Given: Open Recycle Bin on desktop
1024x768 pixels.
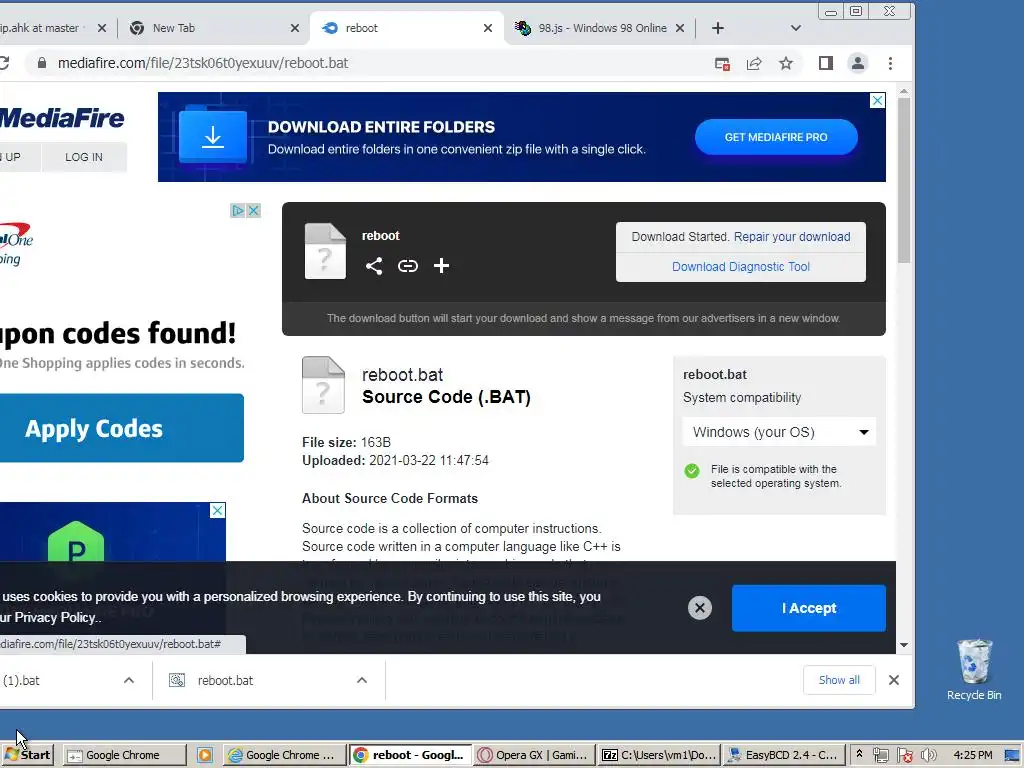Looking at the screenshot, I should tap(974, 669).
